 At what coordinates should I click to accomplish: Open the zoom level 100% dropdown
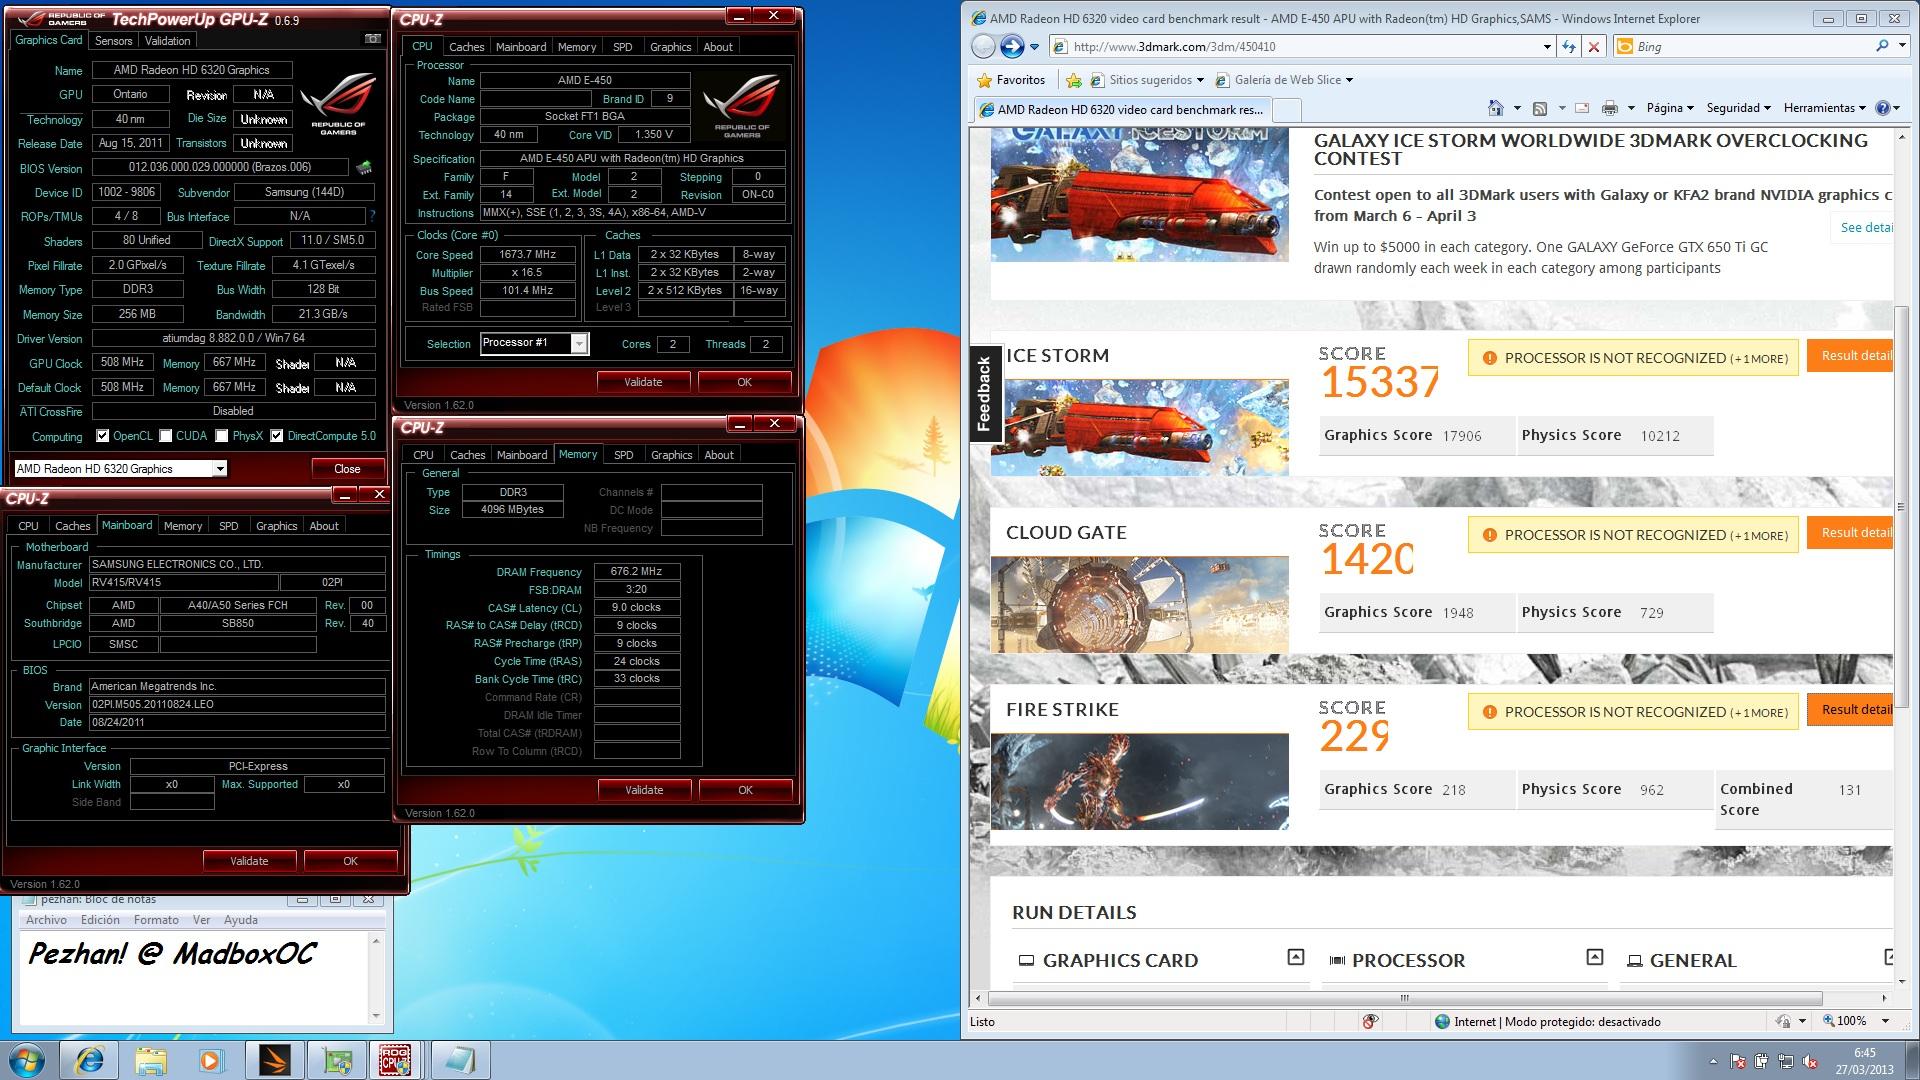(1885, 1021)
